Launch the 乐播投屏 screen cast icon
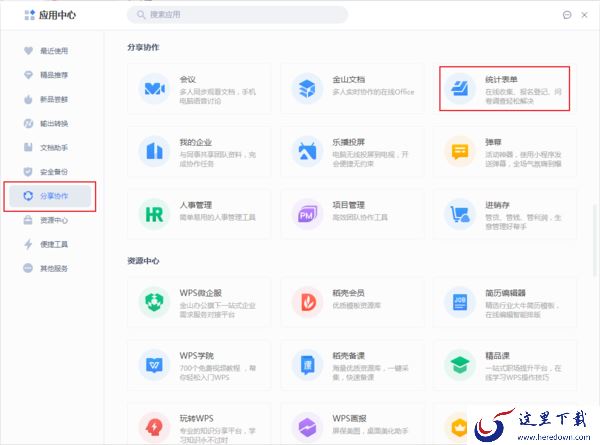Screen dimensions: 600x445 point(307,152)
